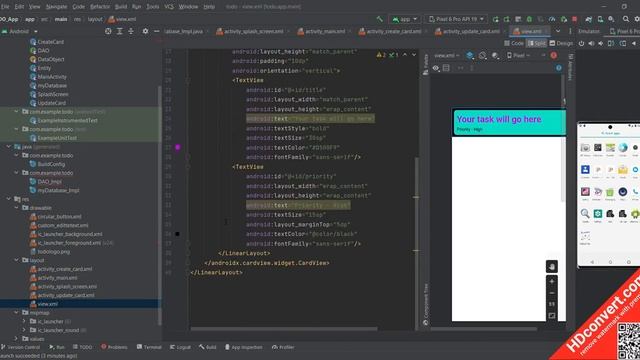Click the emulator power button icon
This screenshot has height=360, width=640.
(x=581, y=43)
